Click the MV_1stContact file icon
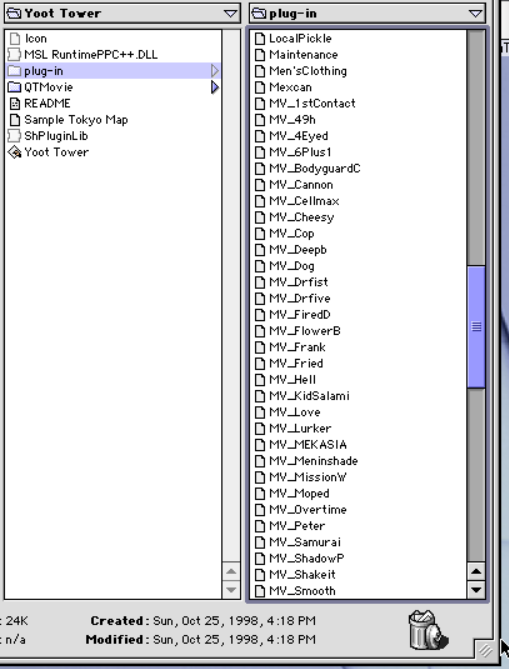This screenshot has height=669, width=509. [260, 103]
